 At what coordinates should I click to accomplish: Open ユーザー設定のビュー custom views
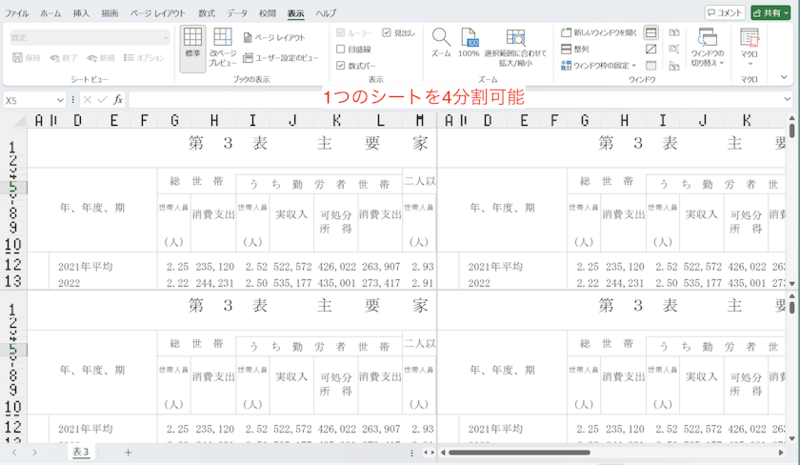click(x=281, y=58)
